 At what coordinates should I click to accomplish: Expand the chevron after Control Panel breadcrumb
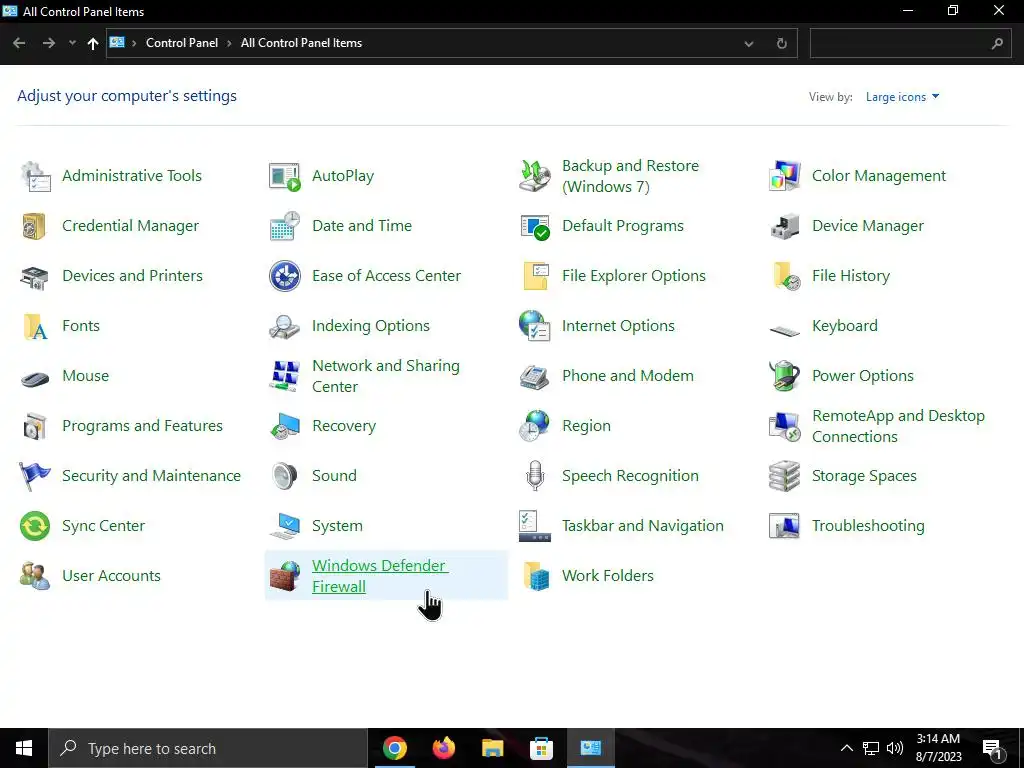(x=229, y=43)
